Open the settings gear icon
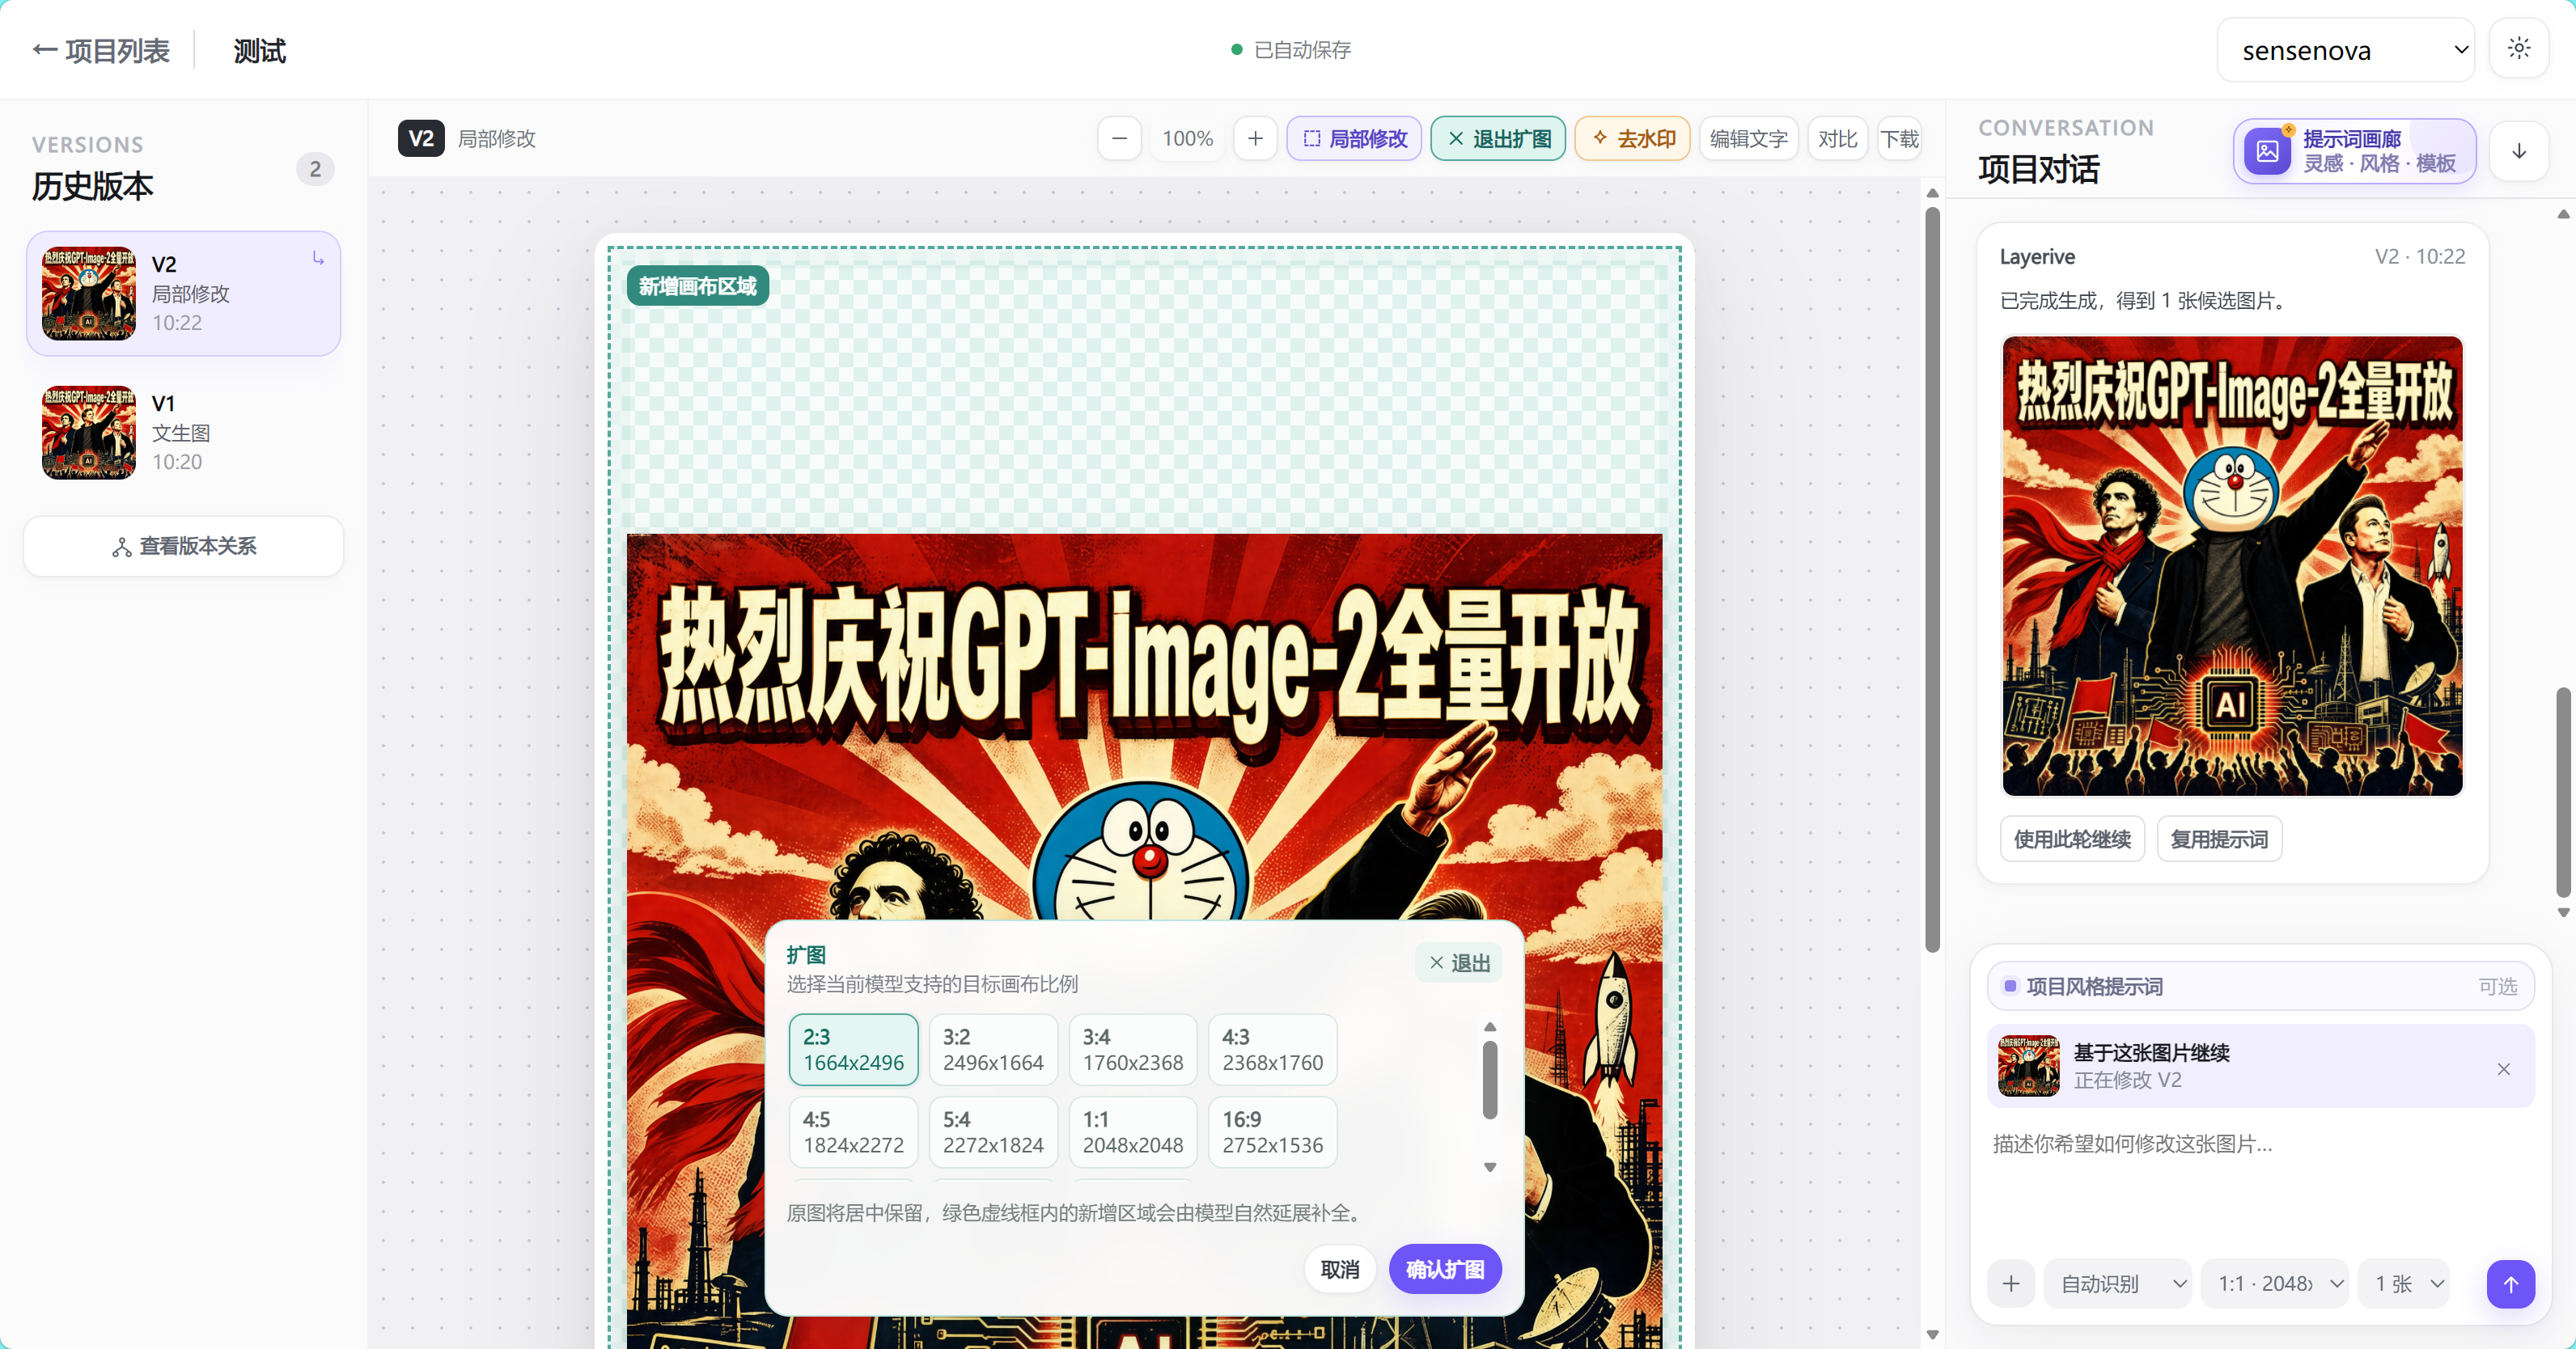This screenshot has width=2576, height=1349. pos(2519,48)
